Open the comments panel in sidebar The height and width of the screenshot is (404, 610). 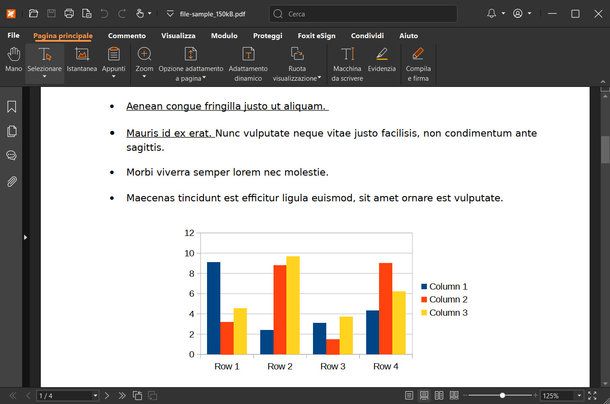coord(12,156)
